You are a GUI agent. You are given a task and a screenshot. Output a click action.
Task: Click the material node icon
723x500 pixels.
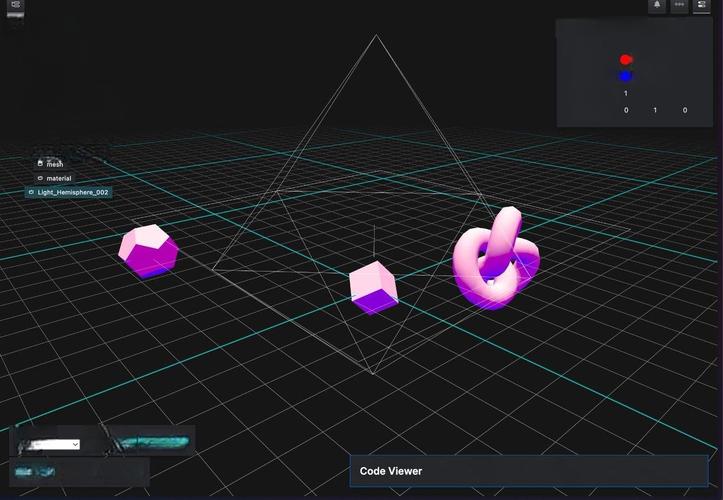[x=40, y=178]
